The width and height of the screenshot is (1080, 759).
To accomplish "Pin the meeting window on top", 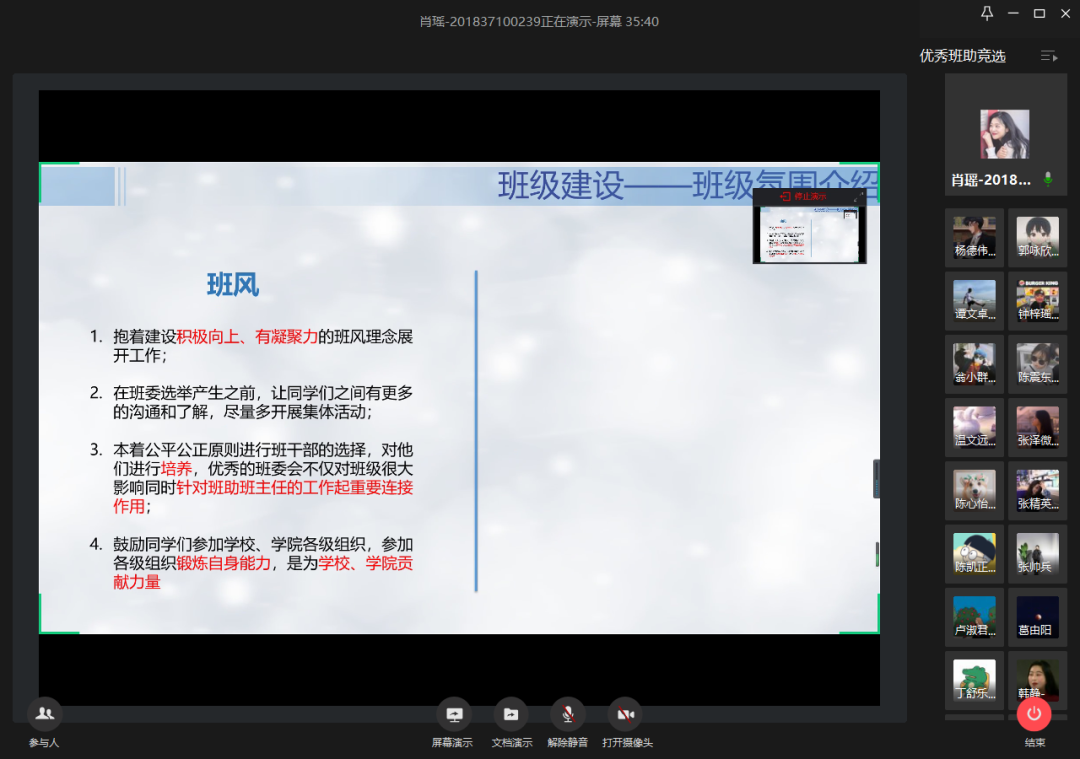I will coord(987,13).
